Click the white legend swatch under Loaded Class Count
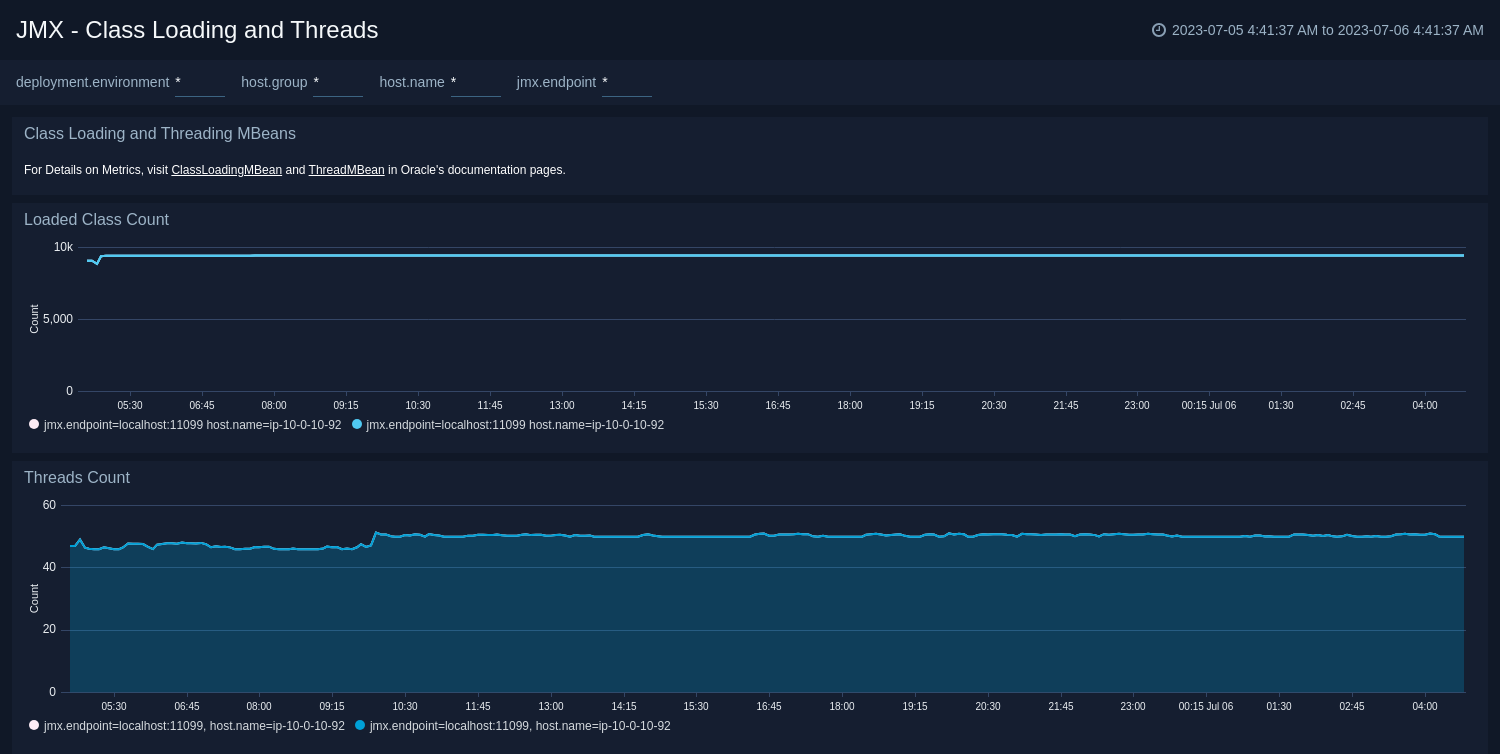 [x=34, y=424]
